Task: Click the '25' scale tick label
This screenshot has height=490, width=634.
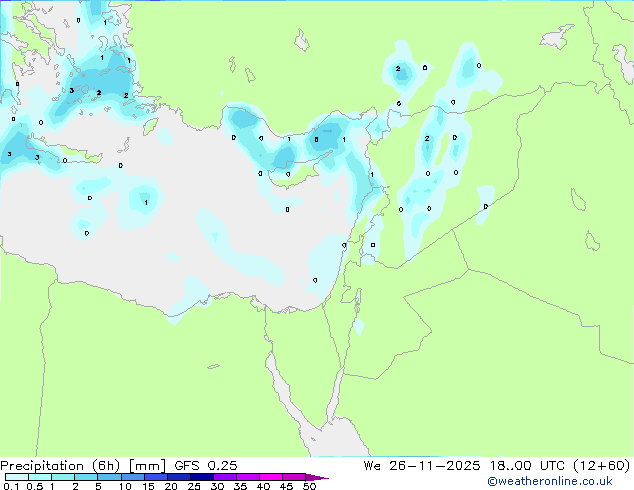Action: click(194, 486)
